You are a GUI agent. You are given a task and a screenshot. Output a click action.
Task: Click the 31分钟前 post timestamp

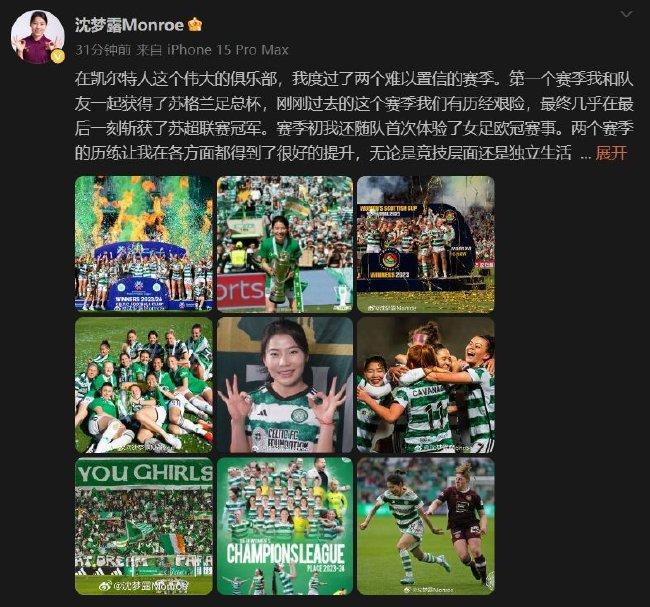tap(103, 50)
